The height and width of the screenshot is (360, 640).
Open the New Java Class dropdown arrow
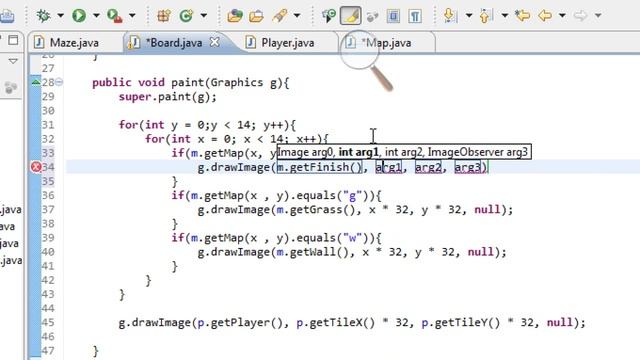203,16
